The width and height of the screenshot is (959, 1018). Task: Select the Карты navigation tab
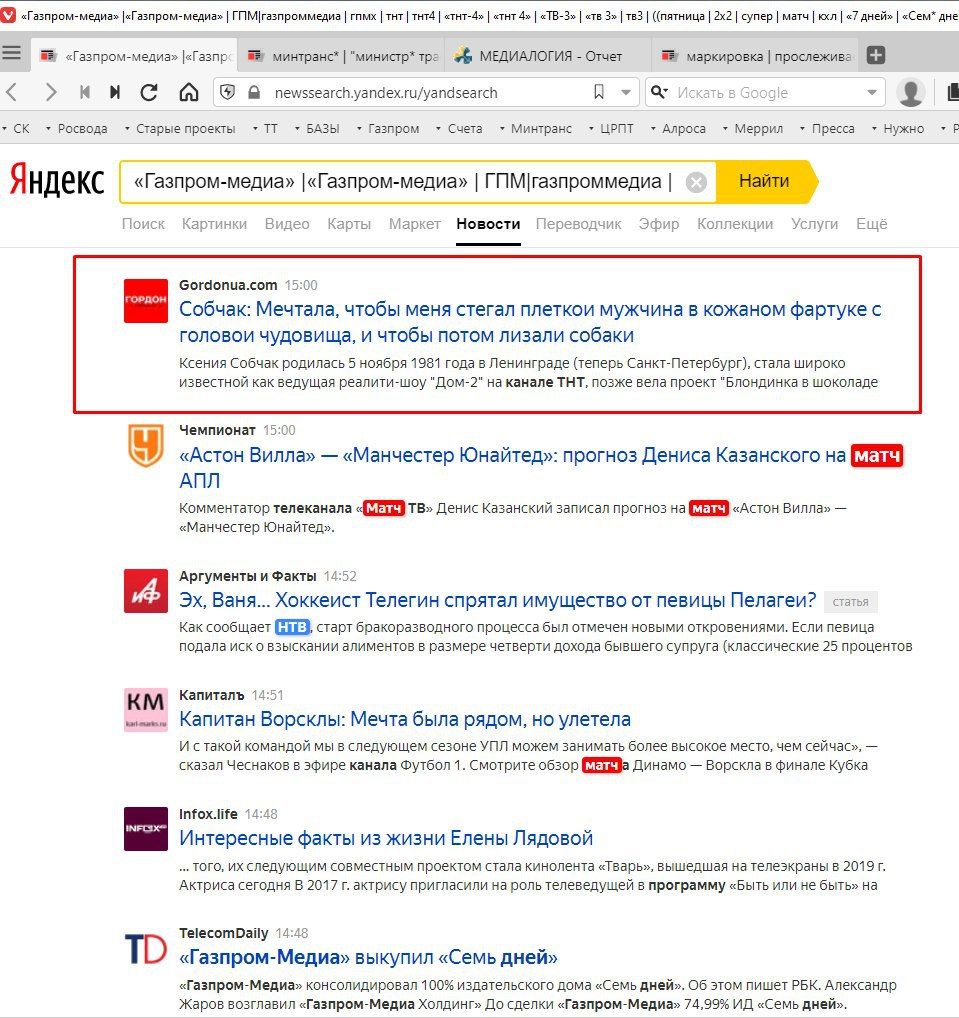(349, 224)
